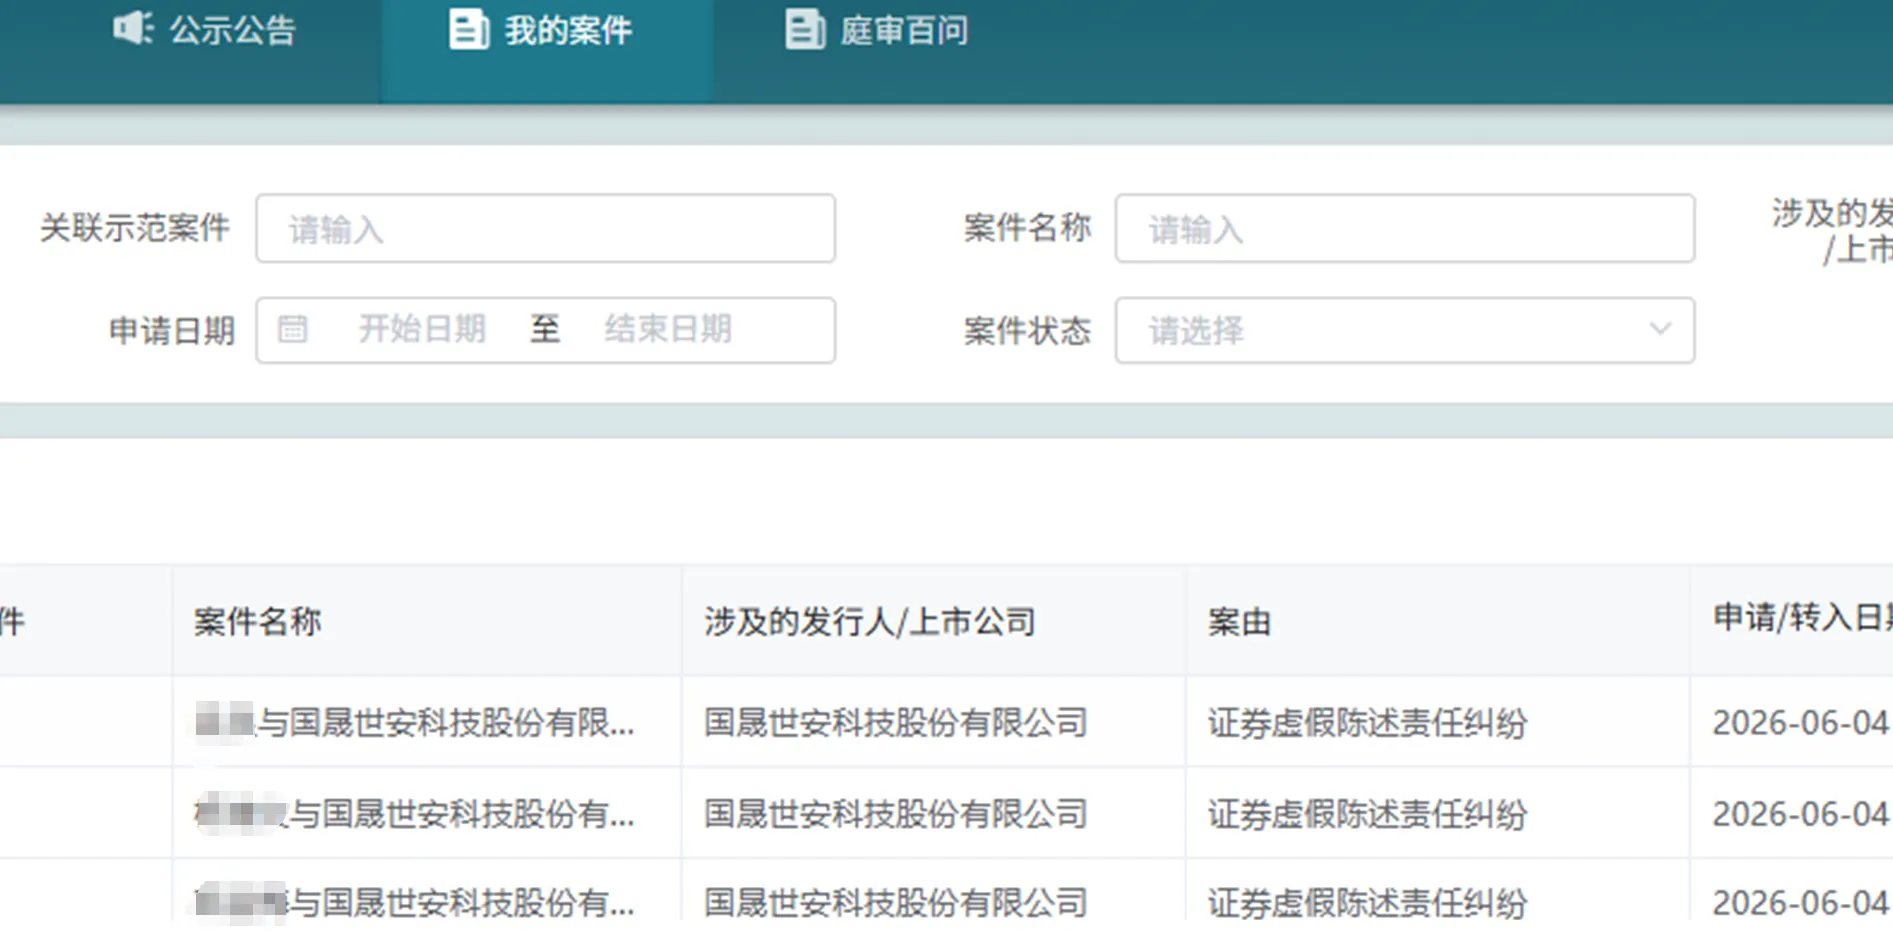Focus the 关联示范案件 input field
This screenshot has width=1893, height=938.
pyautogui.click(x=545, y=229)
